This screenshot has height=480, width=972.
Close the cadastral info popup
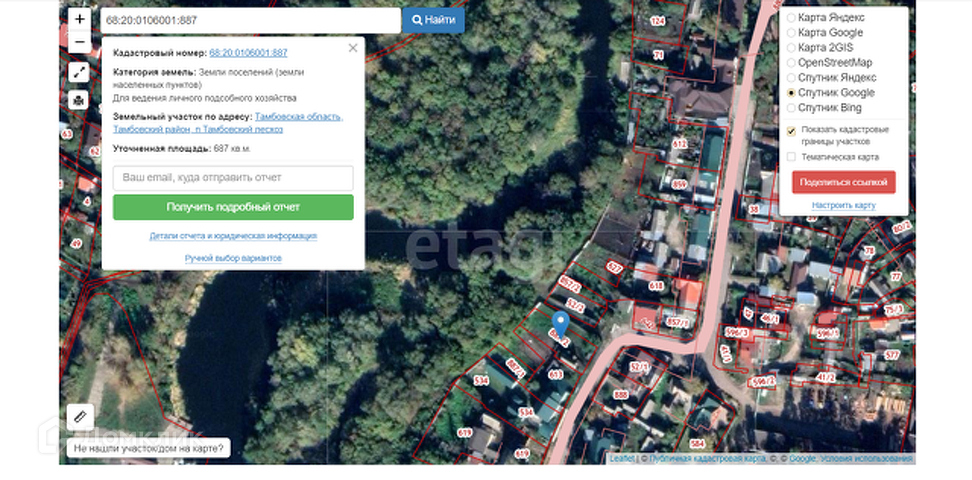click(353, 48)
